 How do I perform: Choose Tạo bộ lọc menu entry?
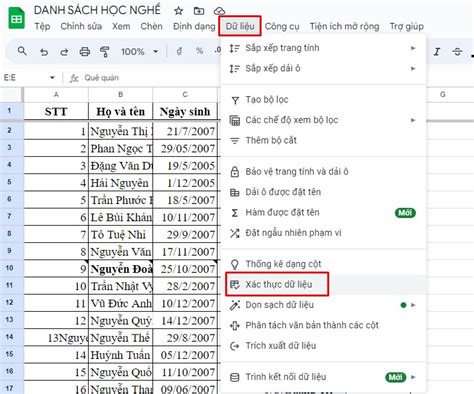323,100
